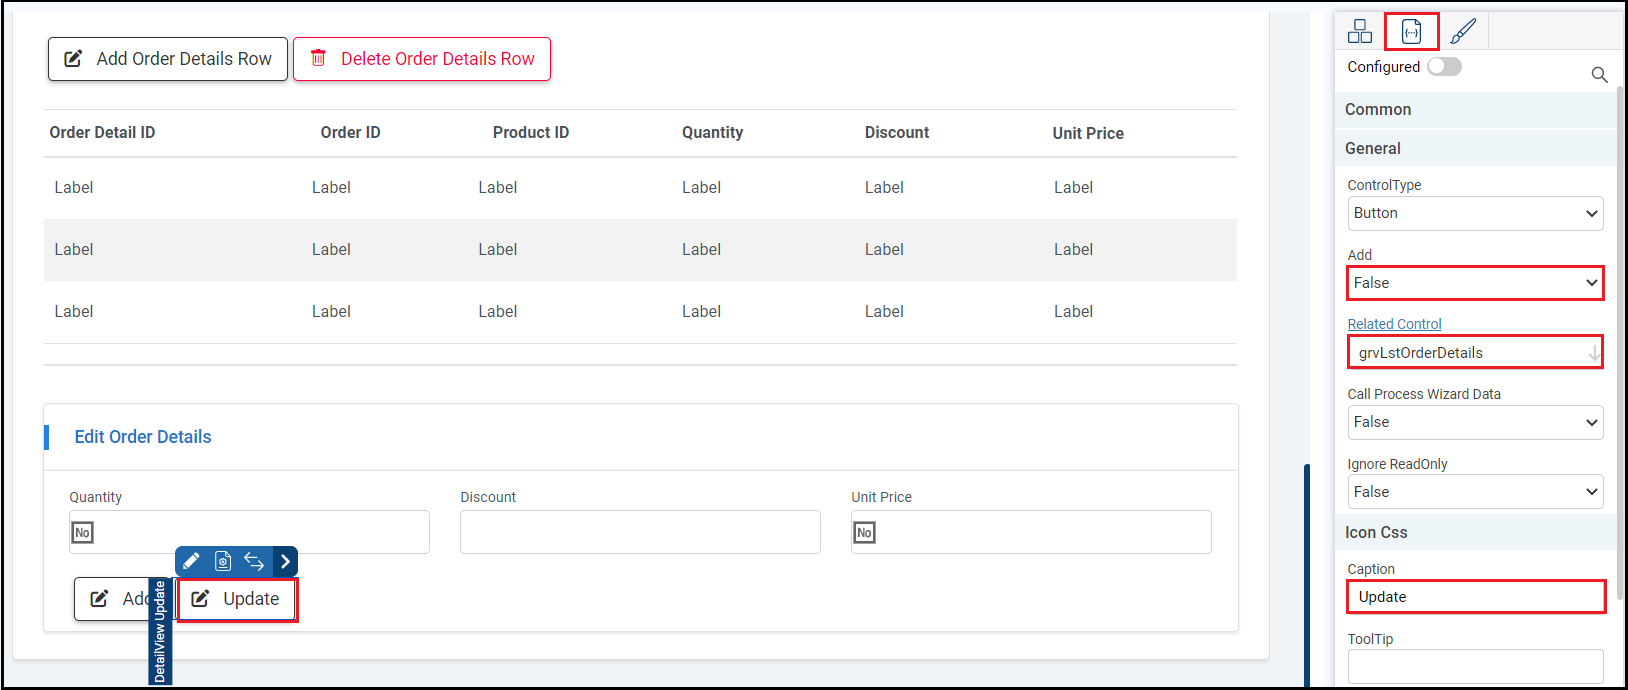Toggle the Configured switch
This screenshot has height=690, width=1628.
[x=1444, y=67]
